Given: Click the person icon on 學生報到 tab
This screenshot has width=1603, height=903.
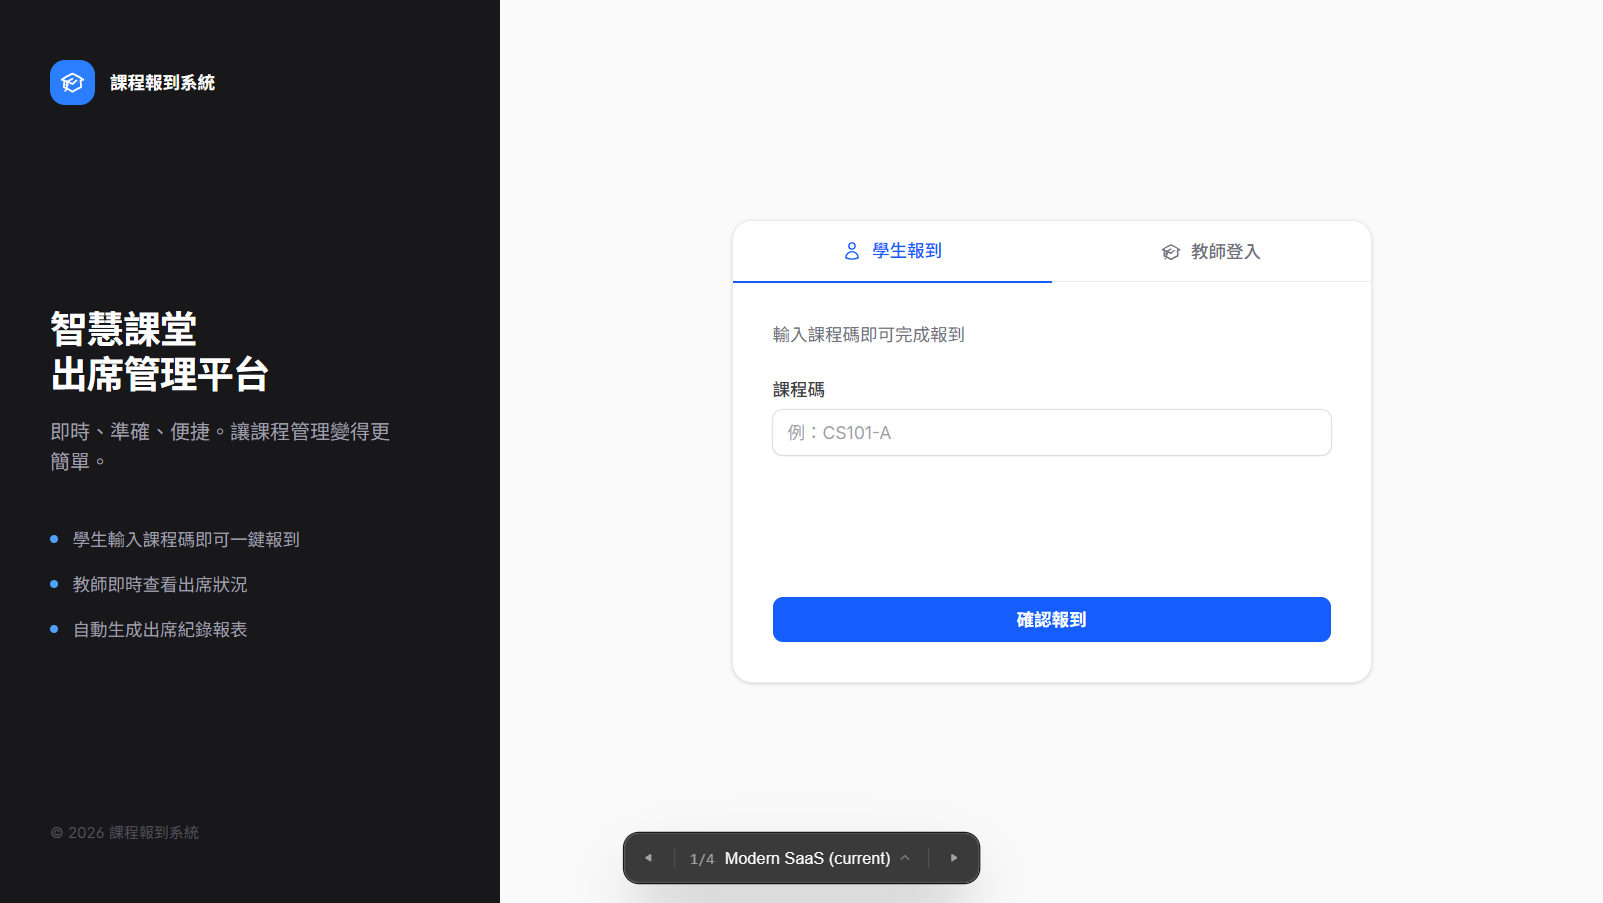Looking at the screenshot, I should point(851,251).
